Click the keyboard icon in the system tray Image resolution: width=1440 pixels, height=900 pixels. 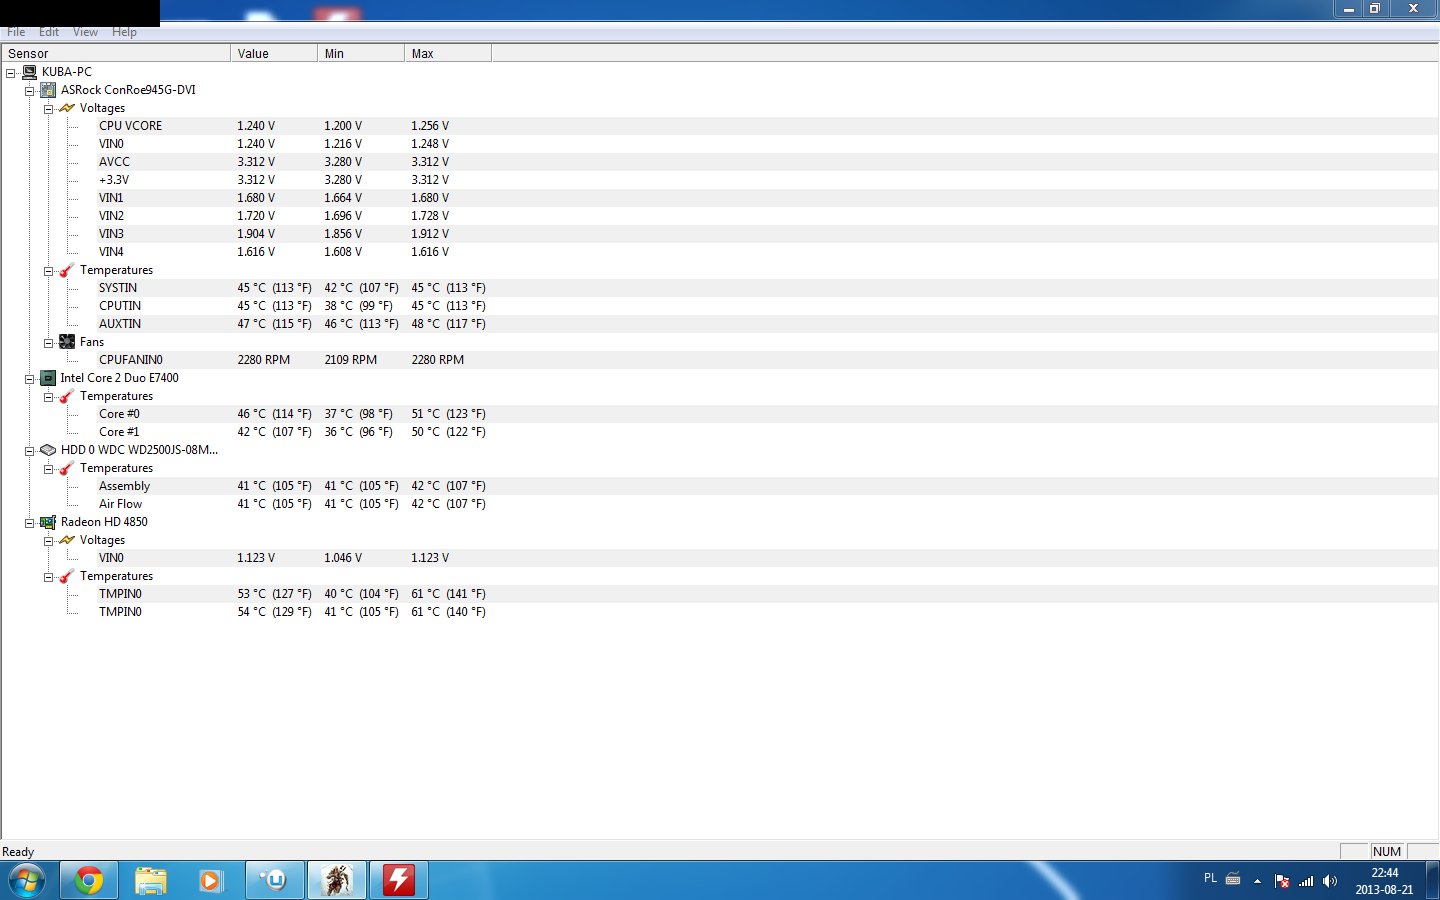point(1233,880)
